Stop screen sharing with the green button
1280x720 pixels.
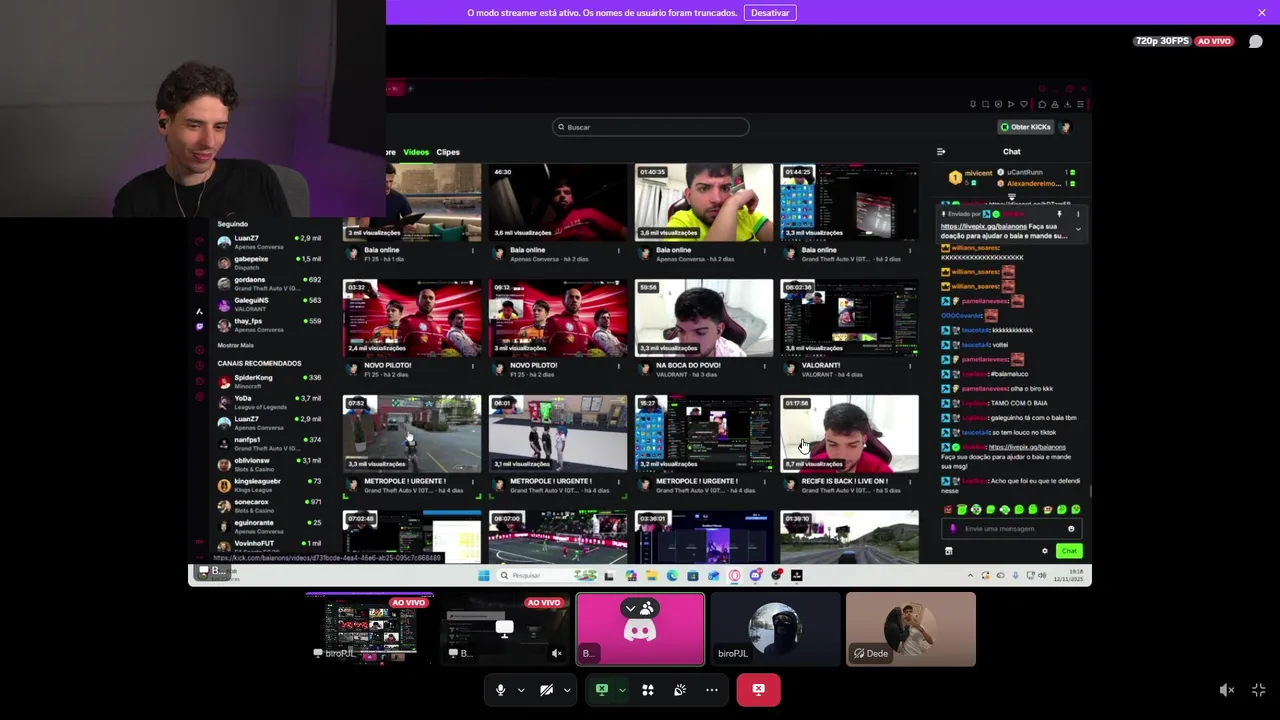602,690
